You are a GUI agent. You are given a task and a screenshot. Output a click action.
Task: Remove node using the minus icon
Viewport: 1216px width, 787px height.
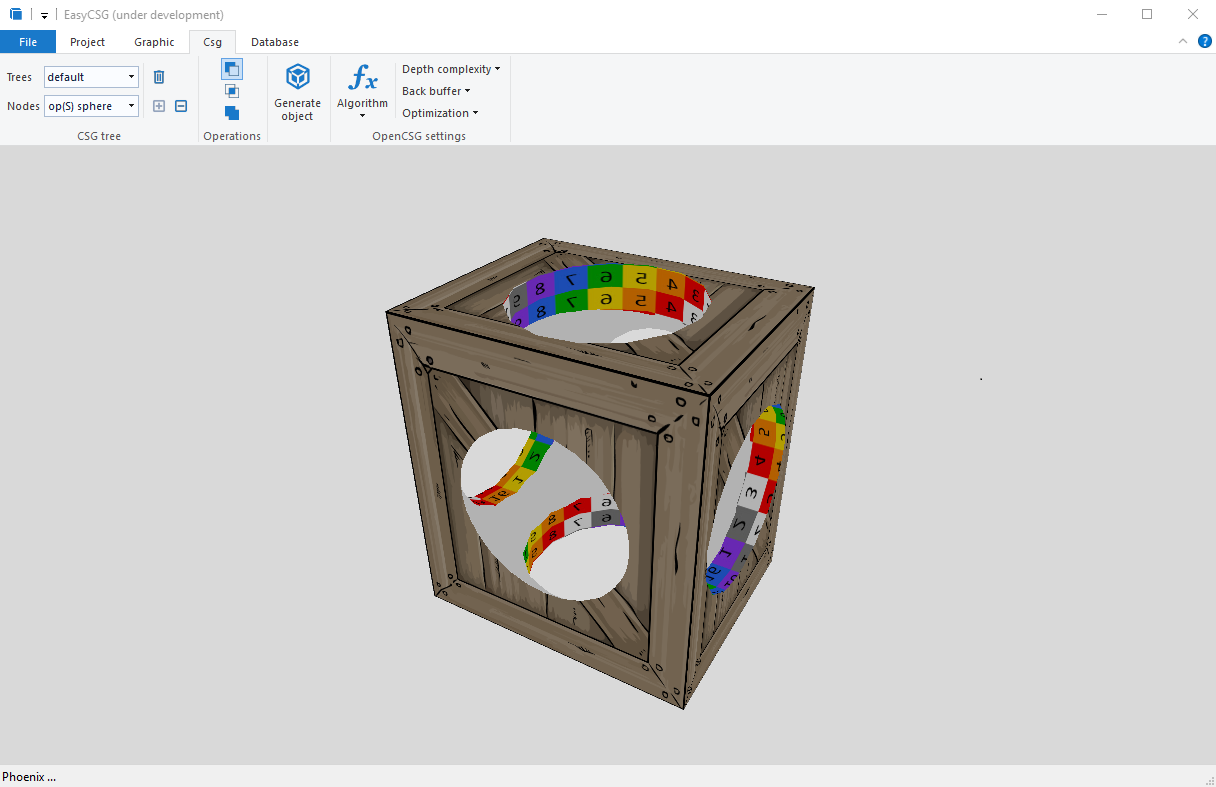pyautogui.click(x=181, y=106)
